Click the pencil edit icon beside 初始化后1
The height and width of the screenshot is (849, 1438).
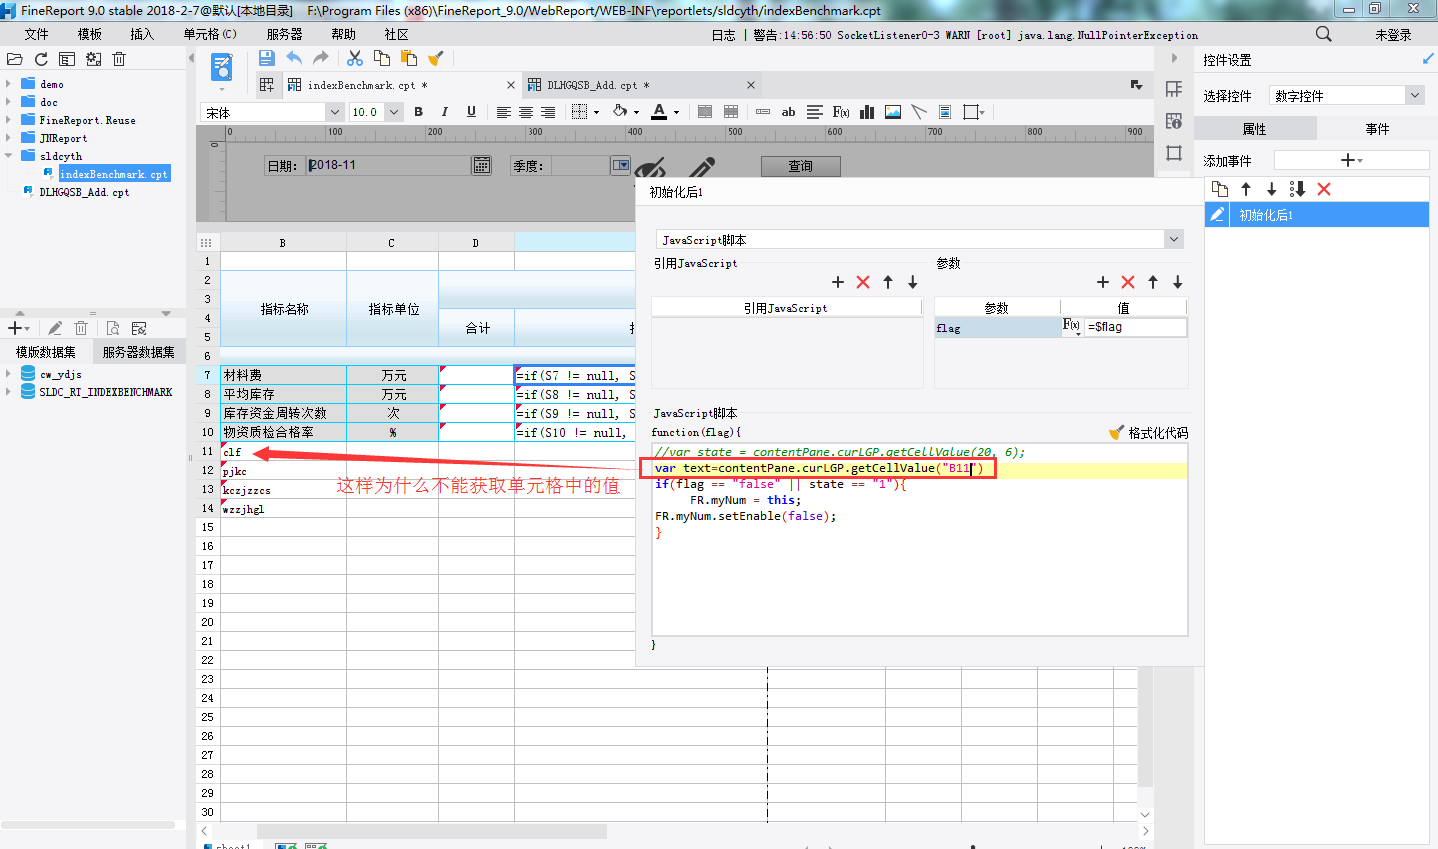(1217, 214)
